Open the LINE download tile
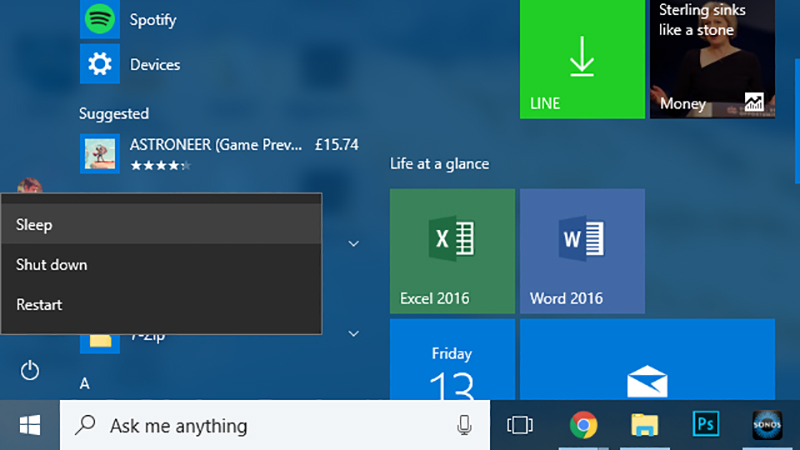Screen dimensions: 800x450 coord(582,59)
